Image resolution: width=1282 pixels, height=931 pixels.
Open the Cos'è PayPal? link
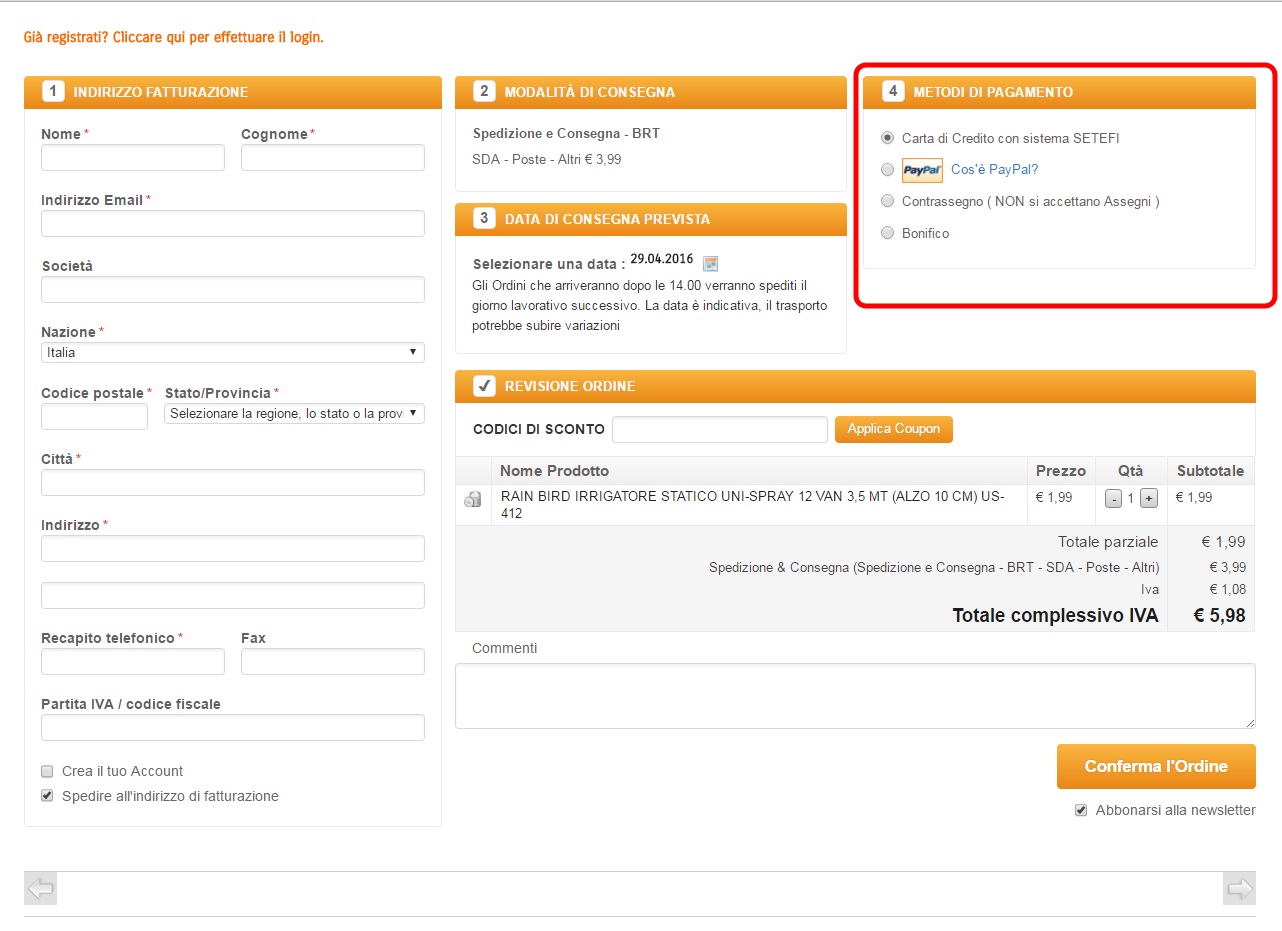click(994, 170)
